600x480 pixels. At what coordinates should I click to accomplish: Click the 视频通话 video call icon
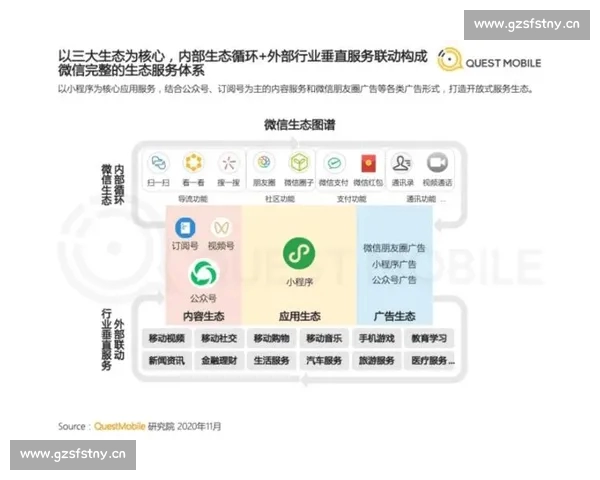437,163
